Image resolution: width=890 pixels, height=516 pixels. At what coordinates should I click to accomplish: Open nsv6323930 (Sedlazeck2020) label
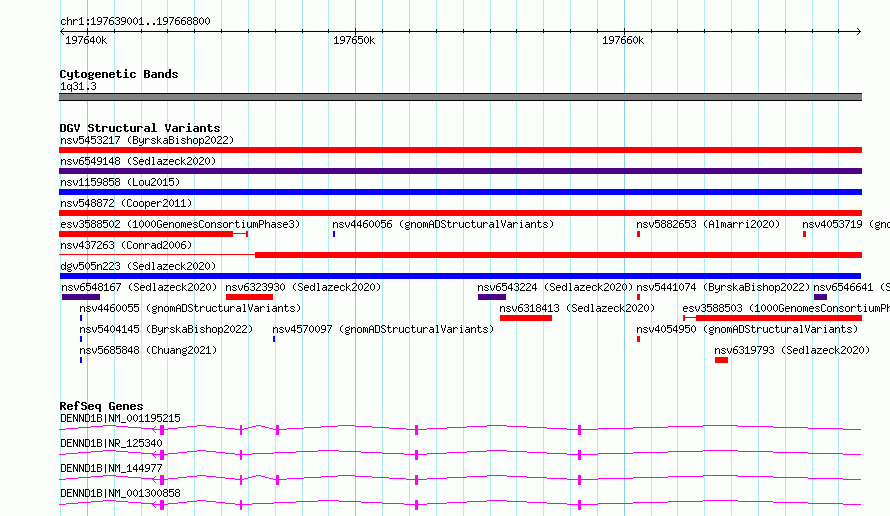pos(303,287)
